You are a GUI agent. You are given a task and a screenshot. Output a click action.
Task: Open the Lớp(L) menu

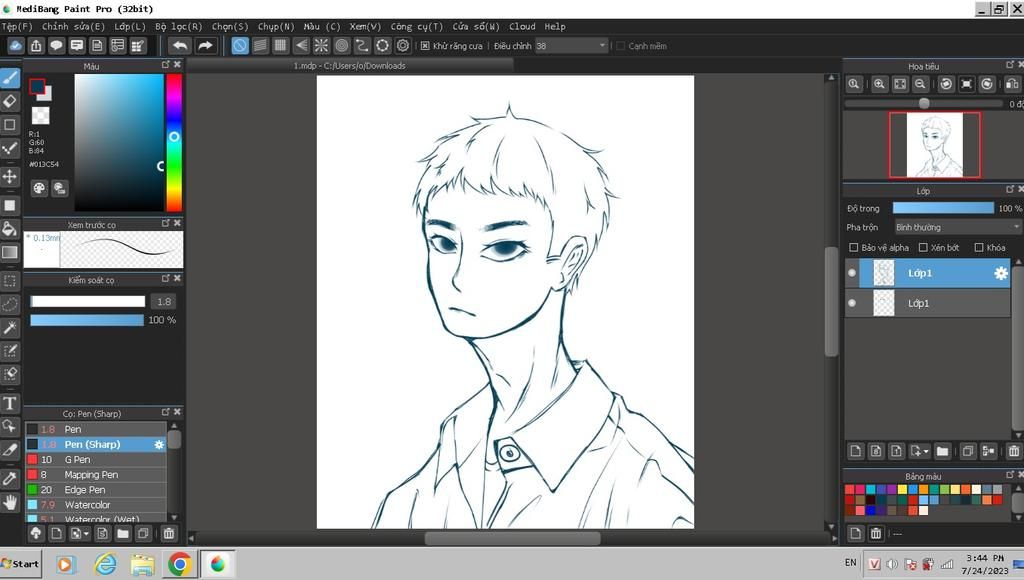tap(129, 27)
